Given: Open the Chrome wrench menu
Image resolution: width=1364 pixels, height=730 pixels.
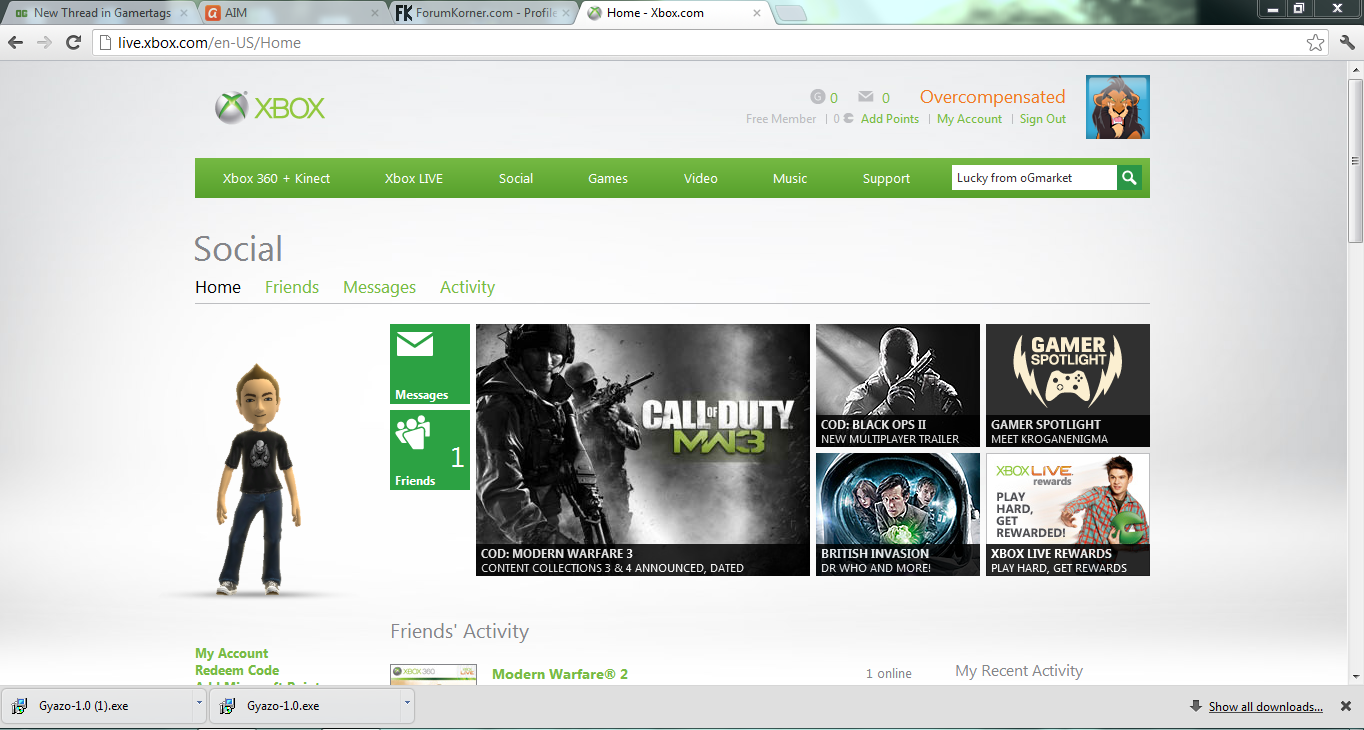Looking at the screenshot, I should click(x=1345, y=42).
